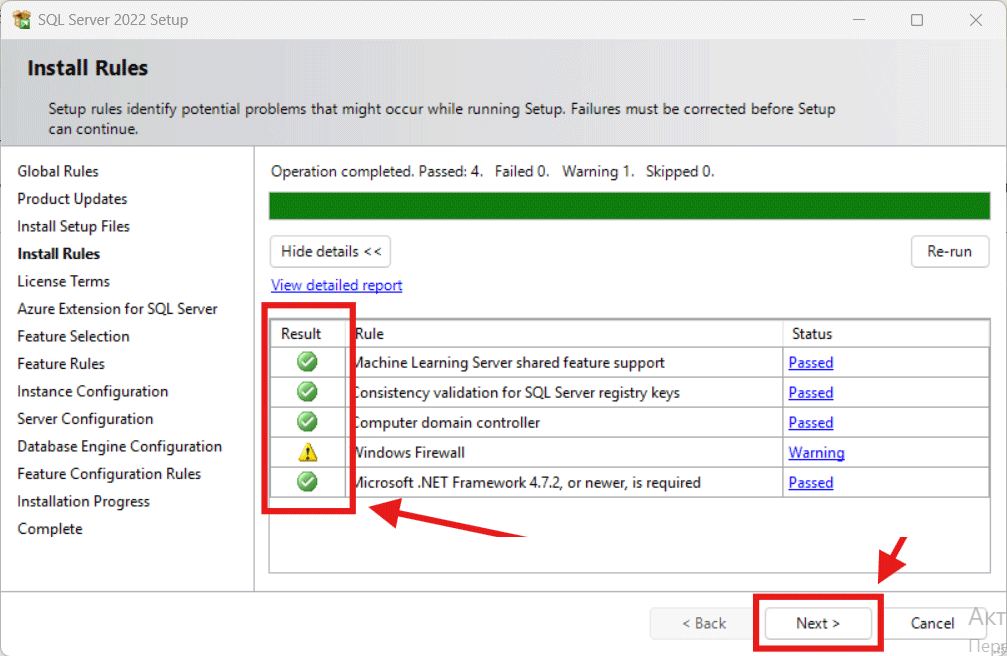
Task: Maximize the setup window
Action: point(917,20)
